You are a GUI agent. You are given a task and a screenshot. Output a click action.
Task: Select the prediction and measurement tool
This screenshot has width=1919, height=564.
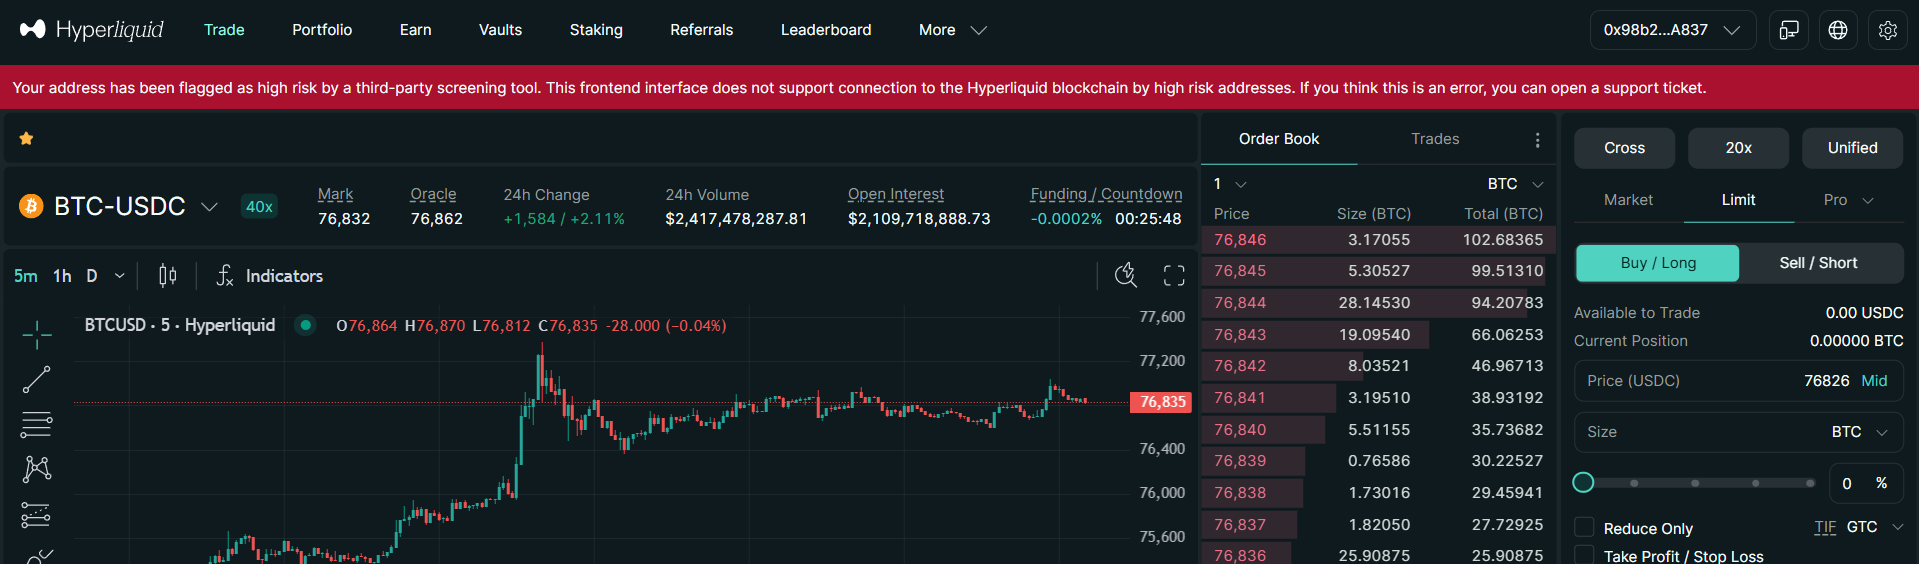(37, 515)
